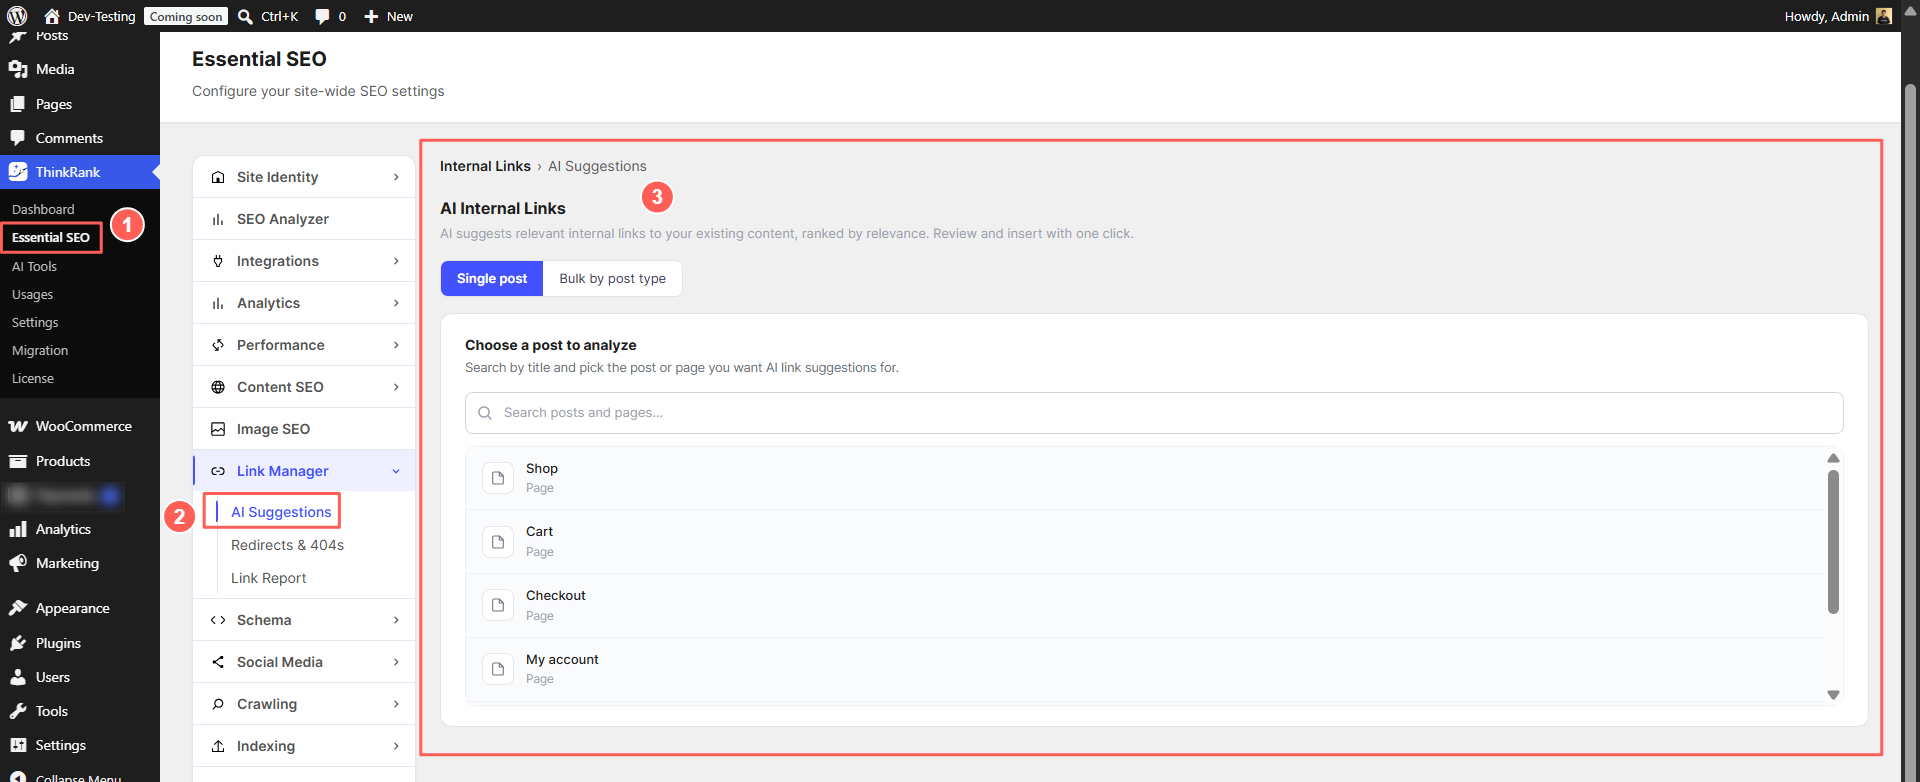This screenshot has height=782, width=1920.
Task: Open Redirects & 404s under Link Manager
Action: pos(287,545)
